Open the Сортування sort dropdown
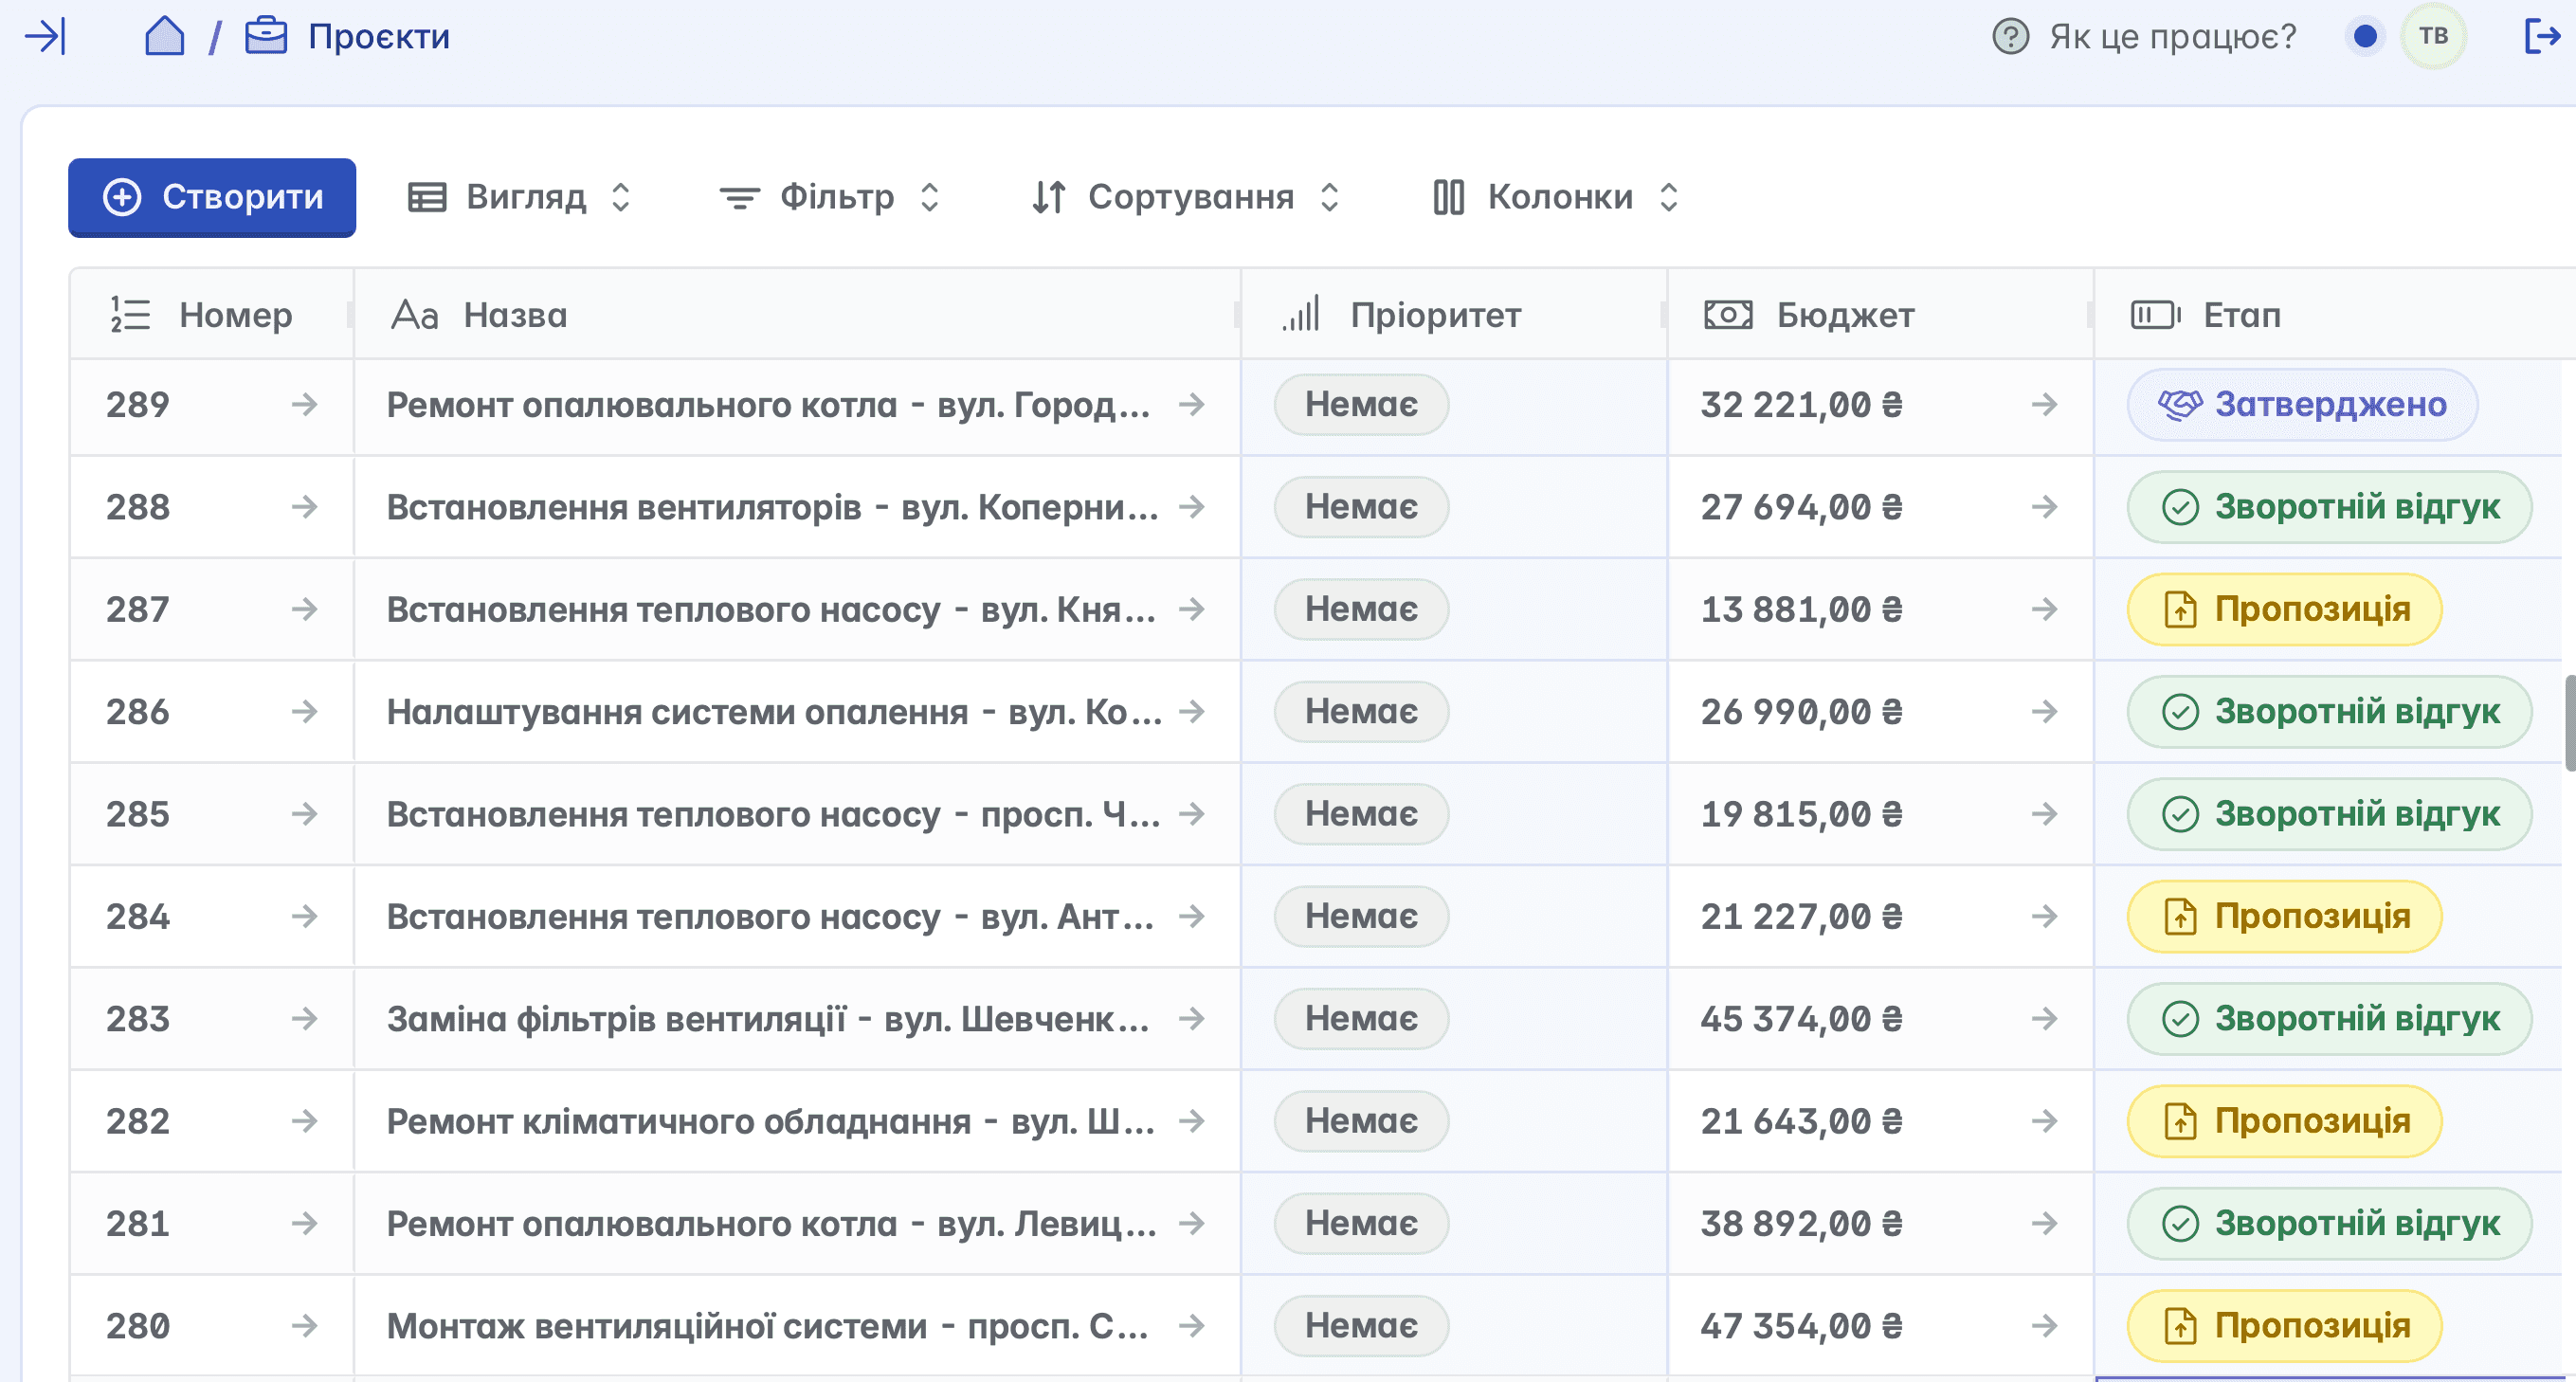Screen dimensions: 2576x1382 tap(1186, 197)
